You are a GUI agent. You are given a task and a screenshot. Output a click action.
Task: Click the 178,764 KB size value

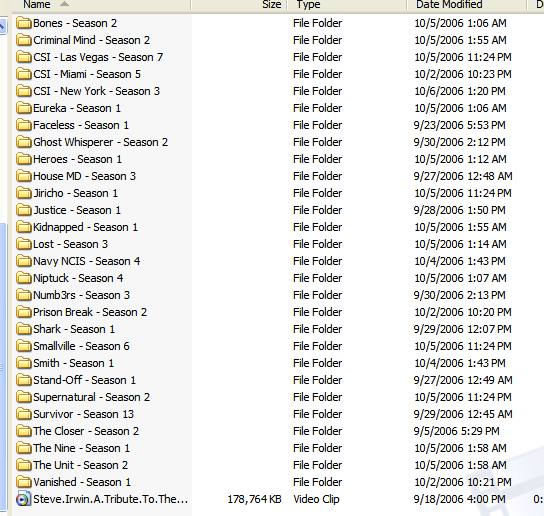[254, 499]
